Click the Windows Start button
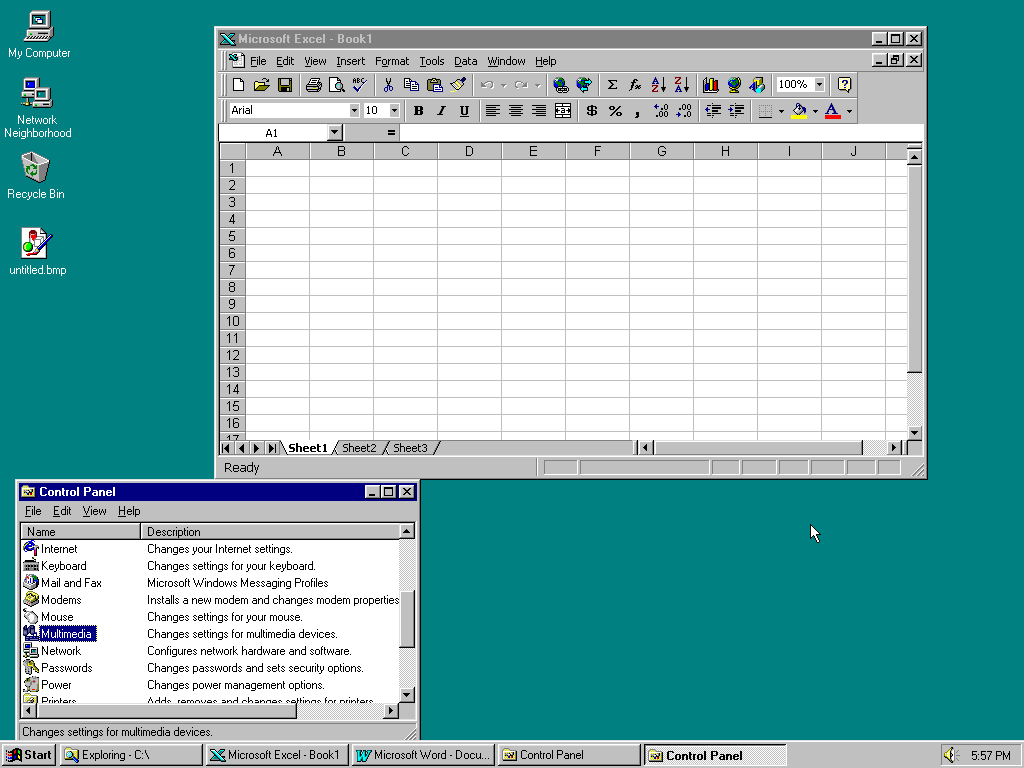The width and height of the screenshot is (1024, 768). pos(29,755)
